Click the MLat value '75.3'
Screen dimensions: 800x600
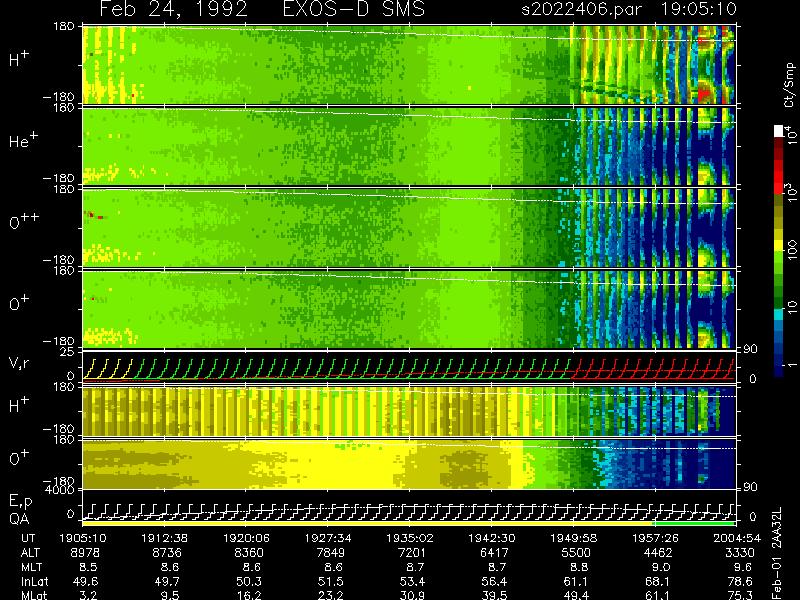pyautogui.click(x=740, y=595)
